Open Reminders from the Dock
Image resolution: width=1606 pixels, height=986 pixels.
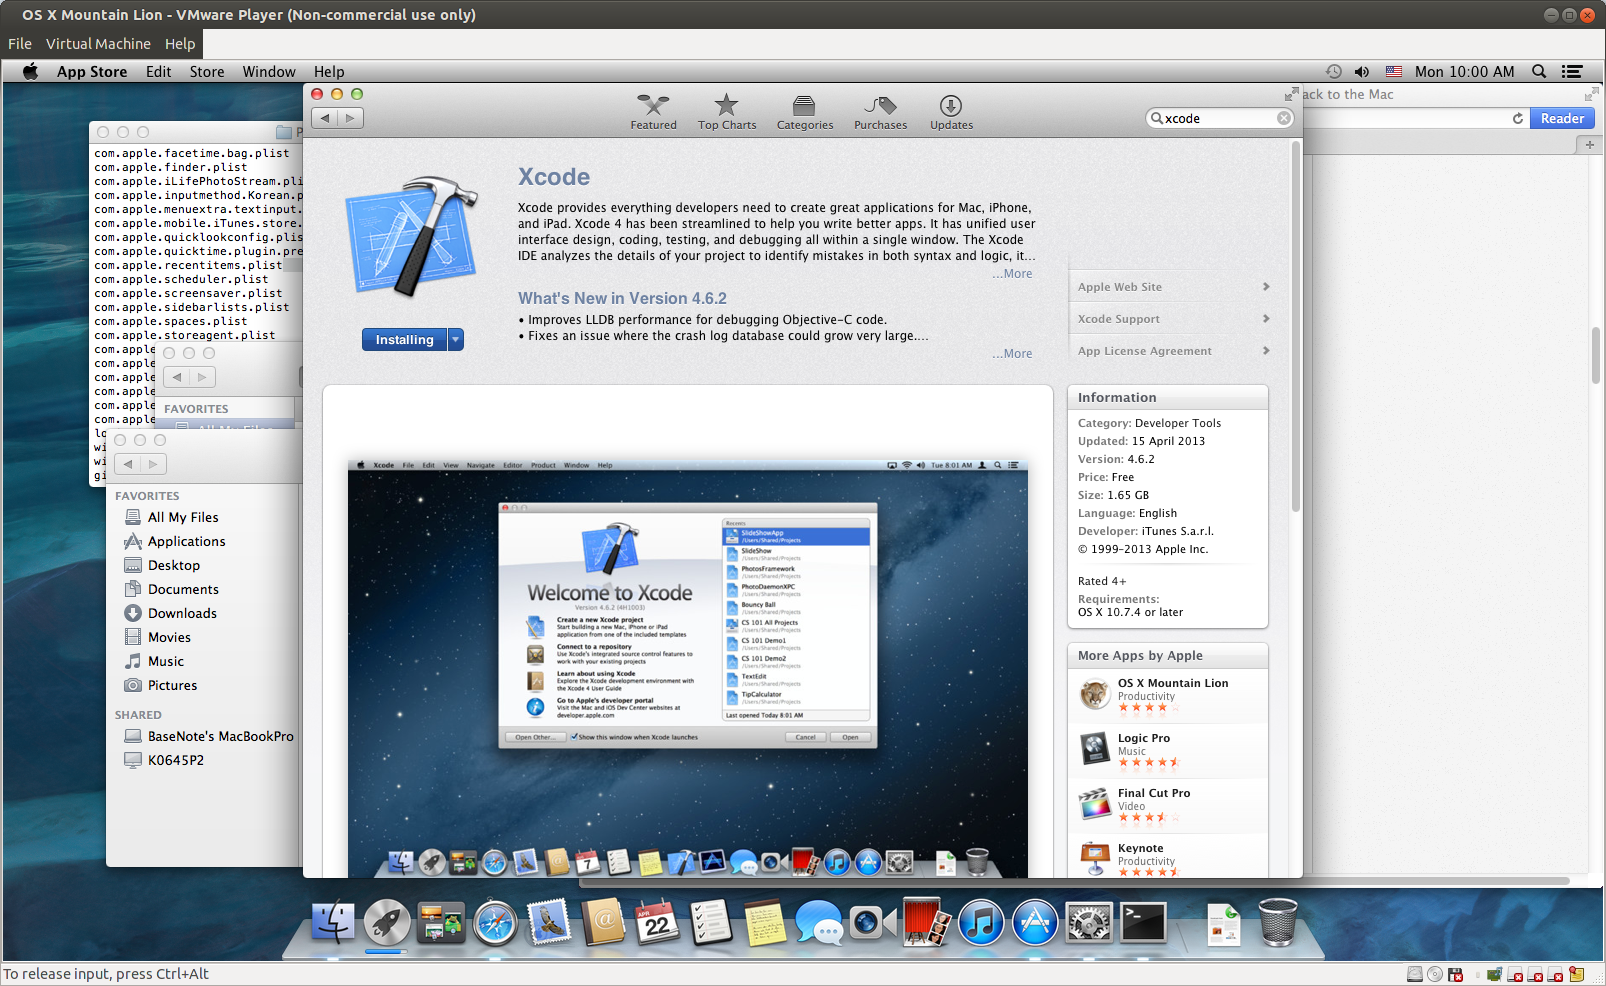click(x=711, y=922)
